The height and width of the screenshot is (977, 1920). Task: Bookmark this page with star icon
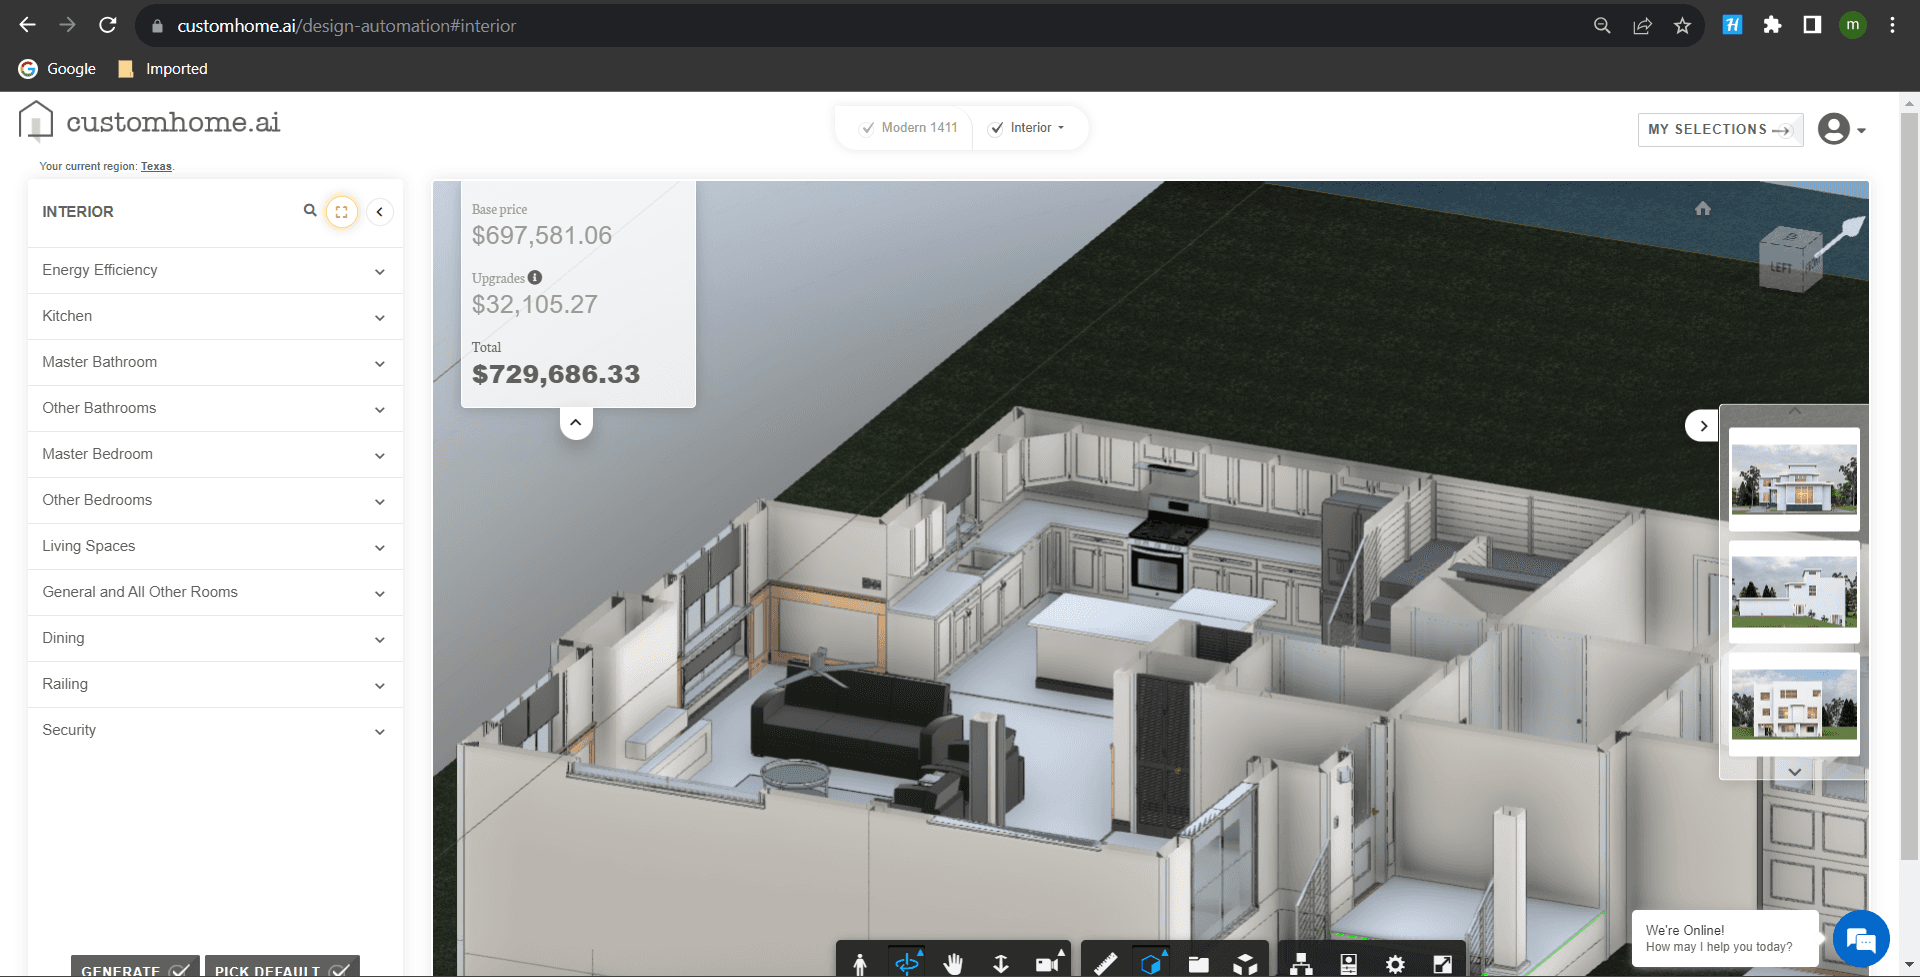click(1682, 26)
